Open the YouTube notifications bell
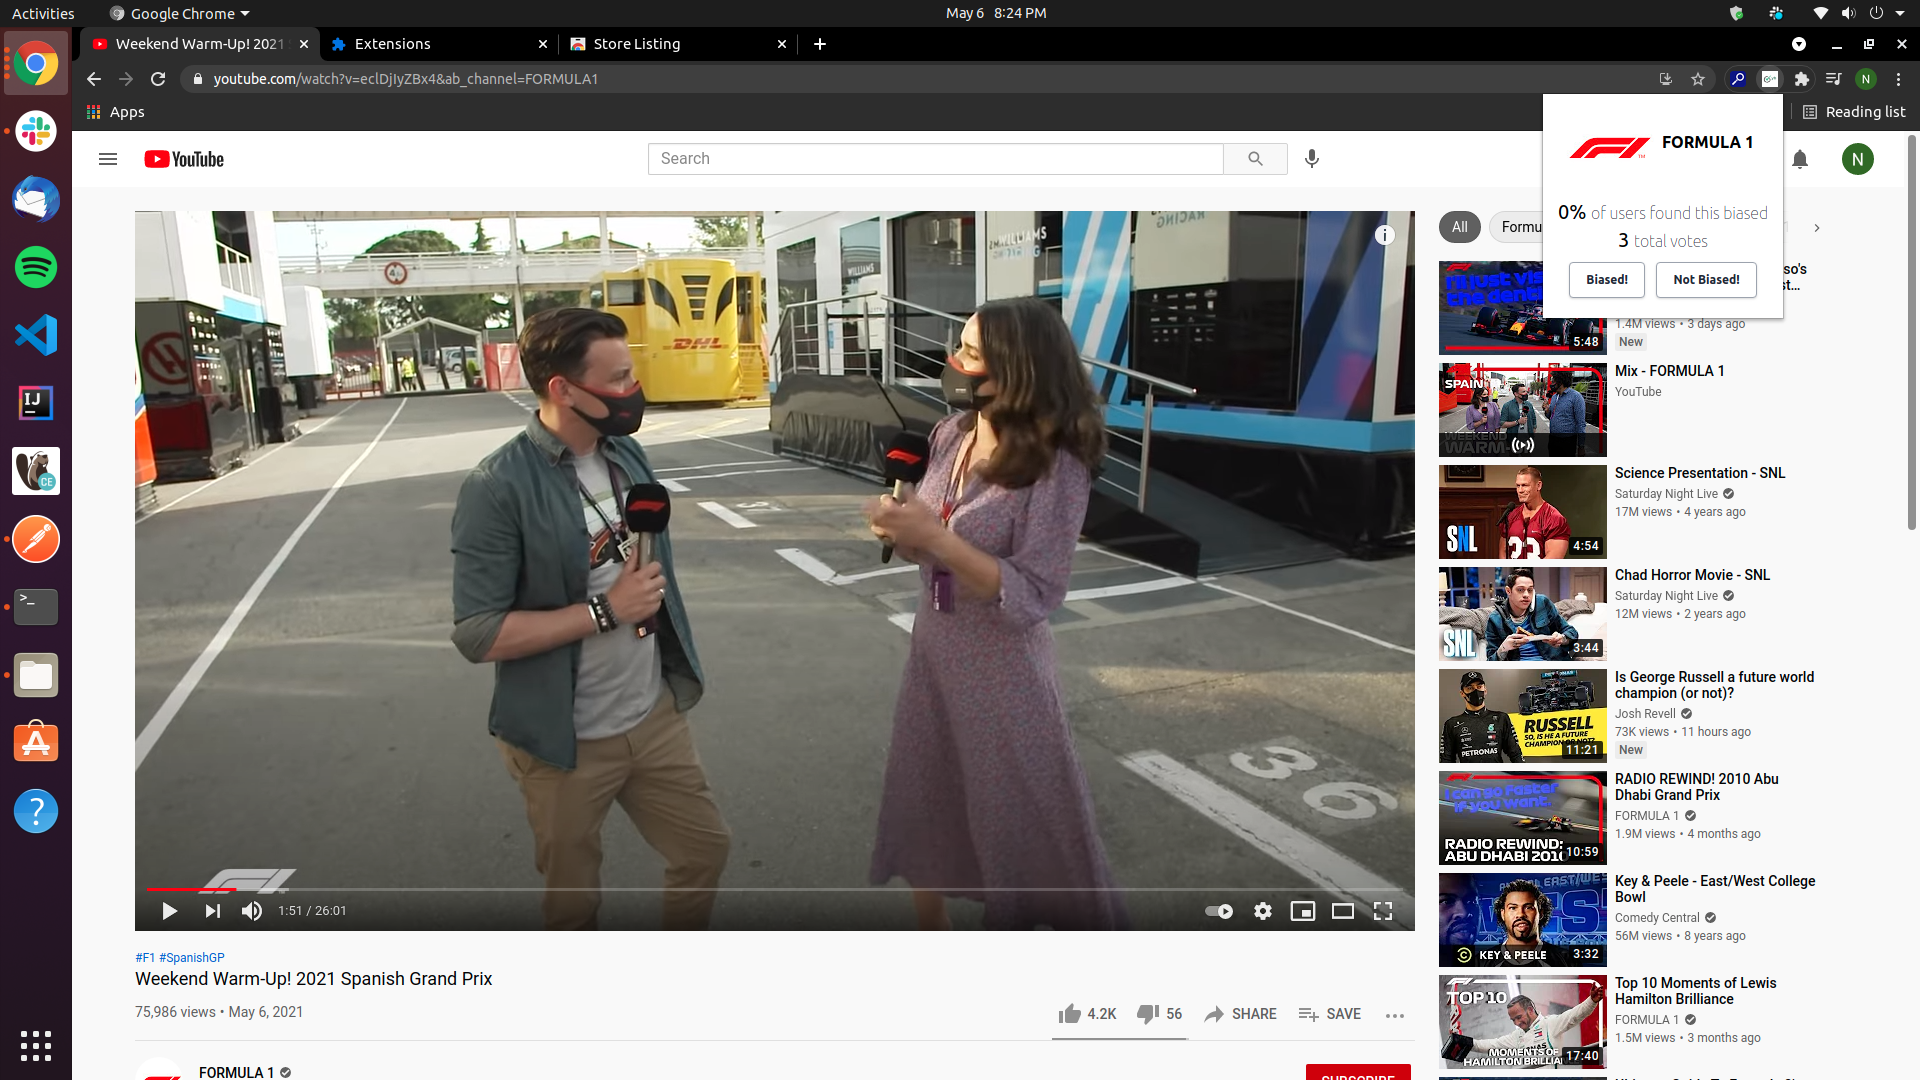 point(1801,159)
